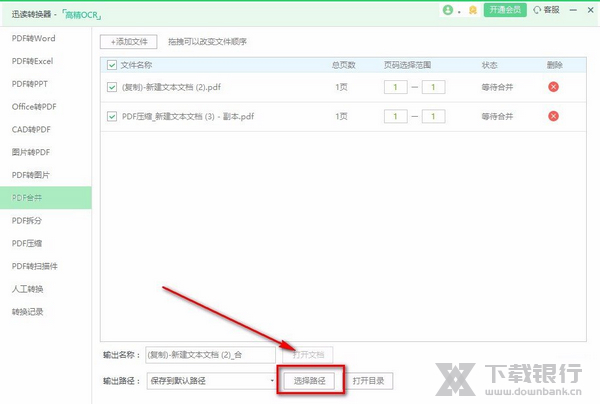Open PDF拆分 section

pos(27,220)
